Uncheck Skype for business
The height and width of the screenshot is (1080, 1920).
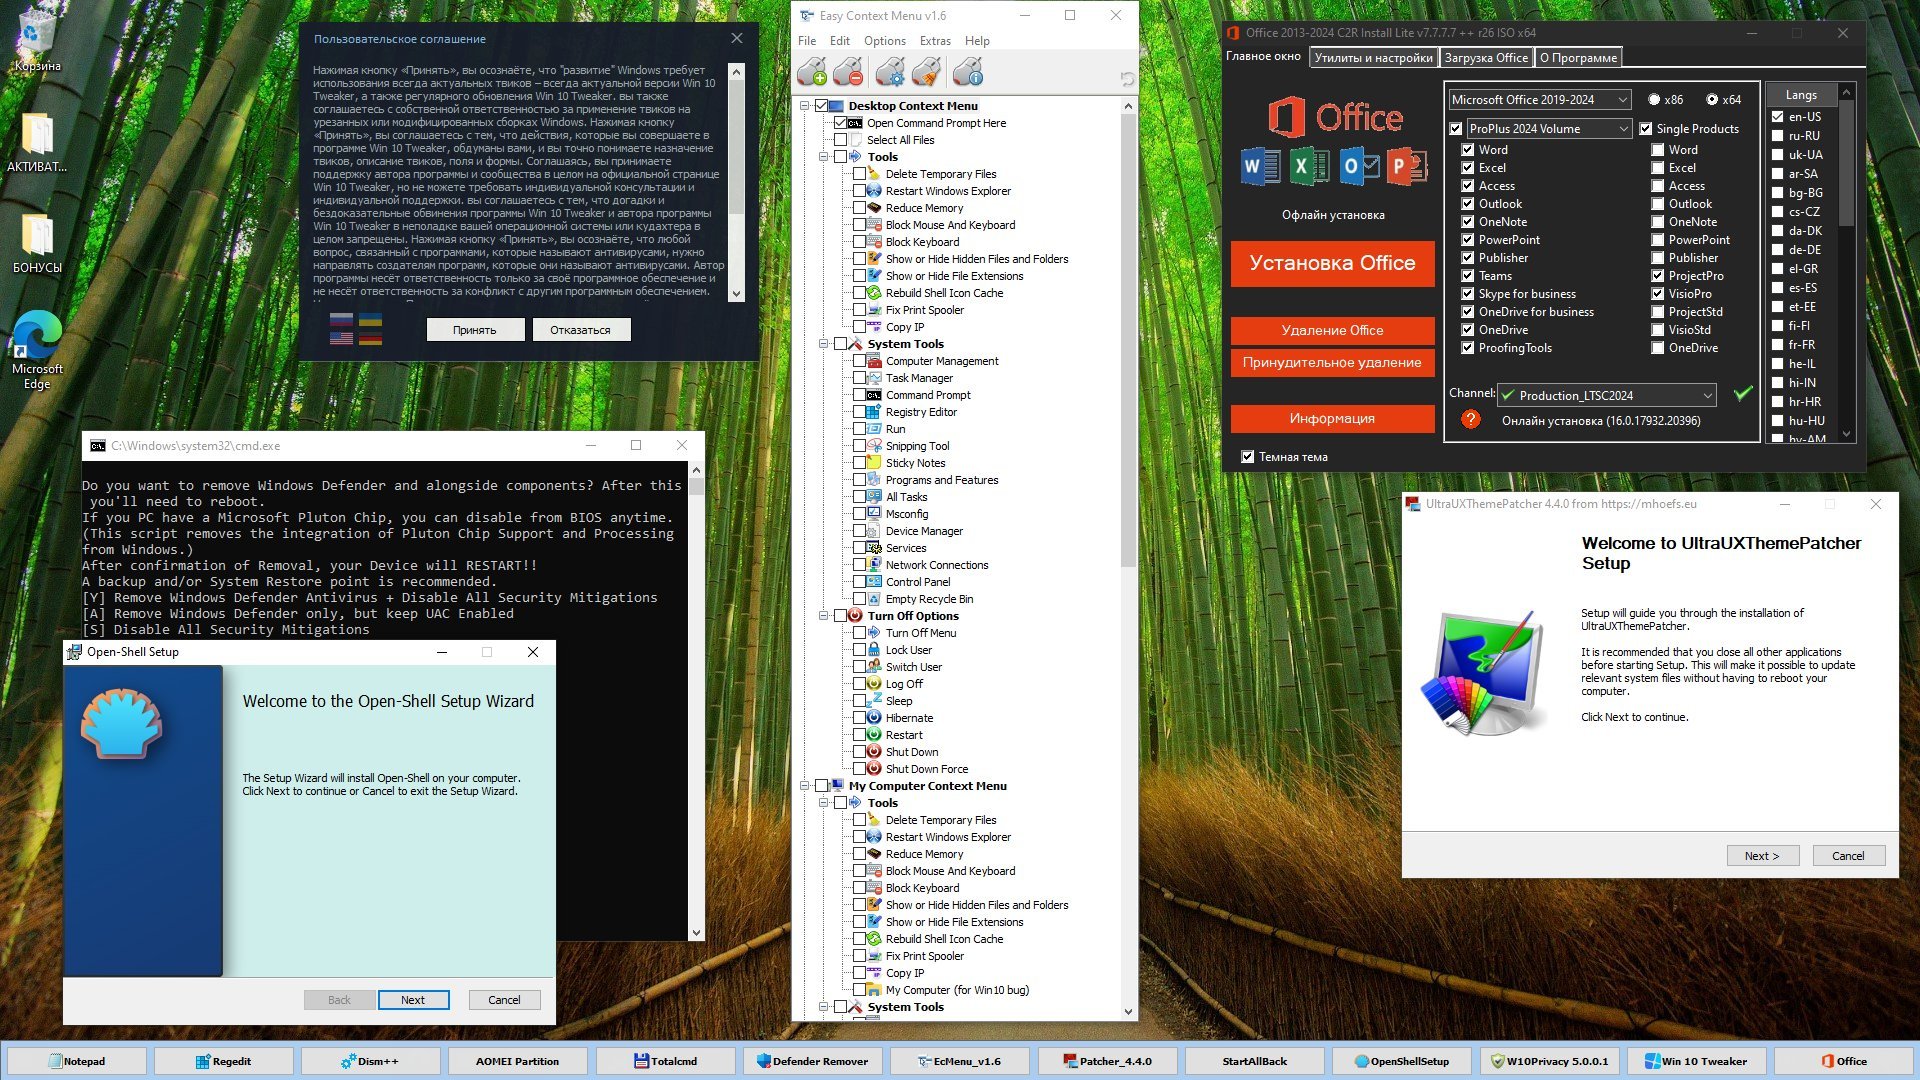(1467, 294)
